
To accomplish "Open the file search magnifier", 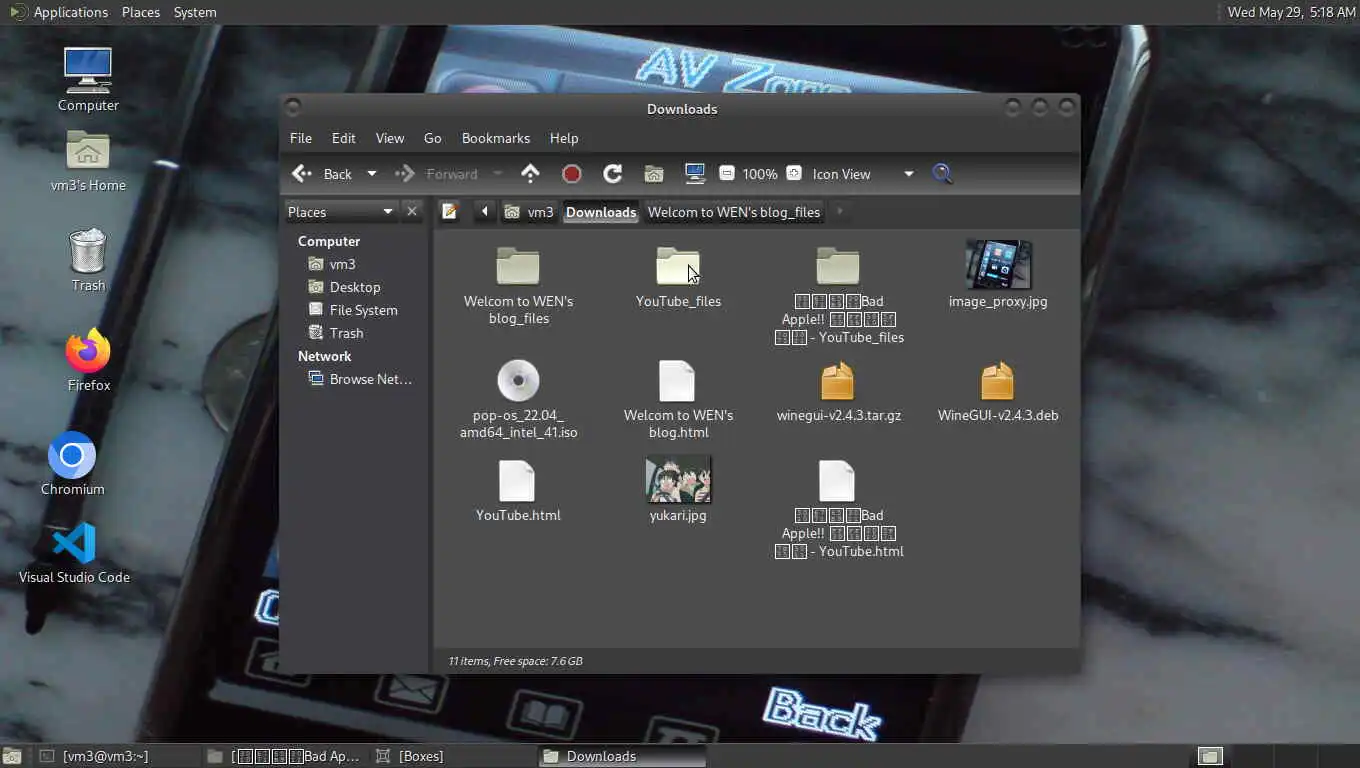I will pos(942,174).
